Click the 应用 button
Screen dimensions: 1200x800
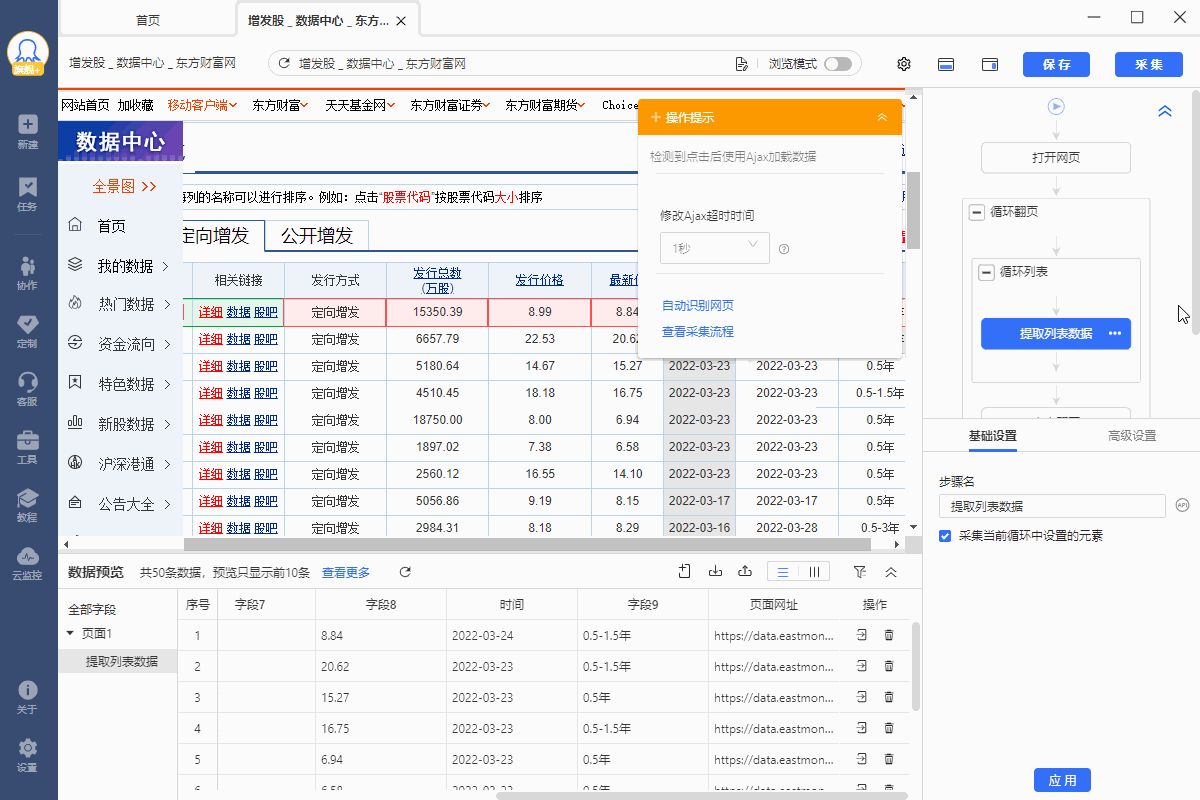(1062, 780)
